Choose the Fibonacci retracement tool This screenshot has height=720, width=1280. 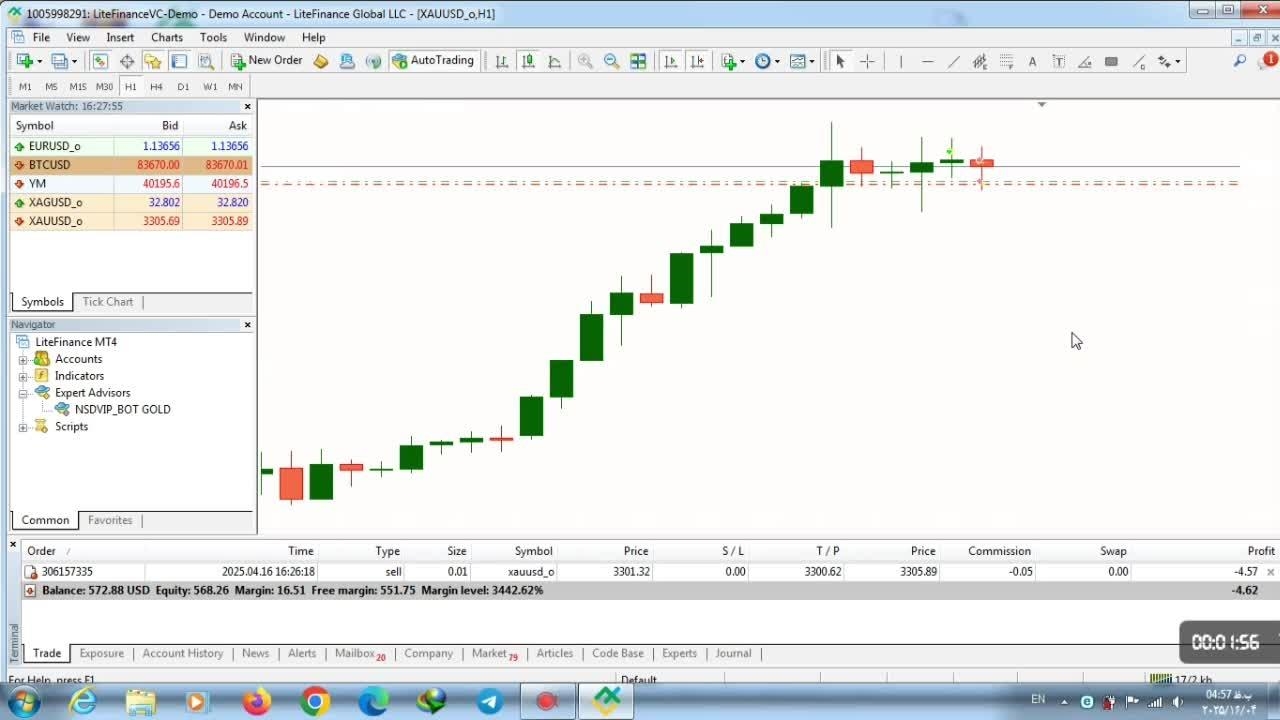[x=1006, y=61]
